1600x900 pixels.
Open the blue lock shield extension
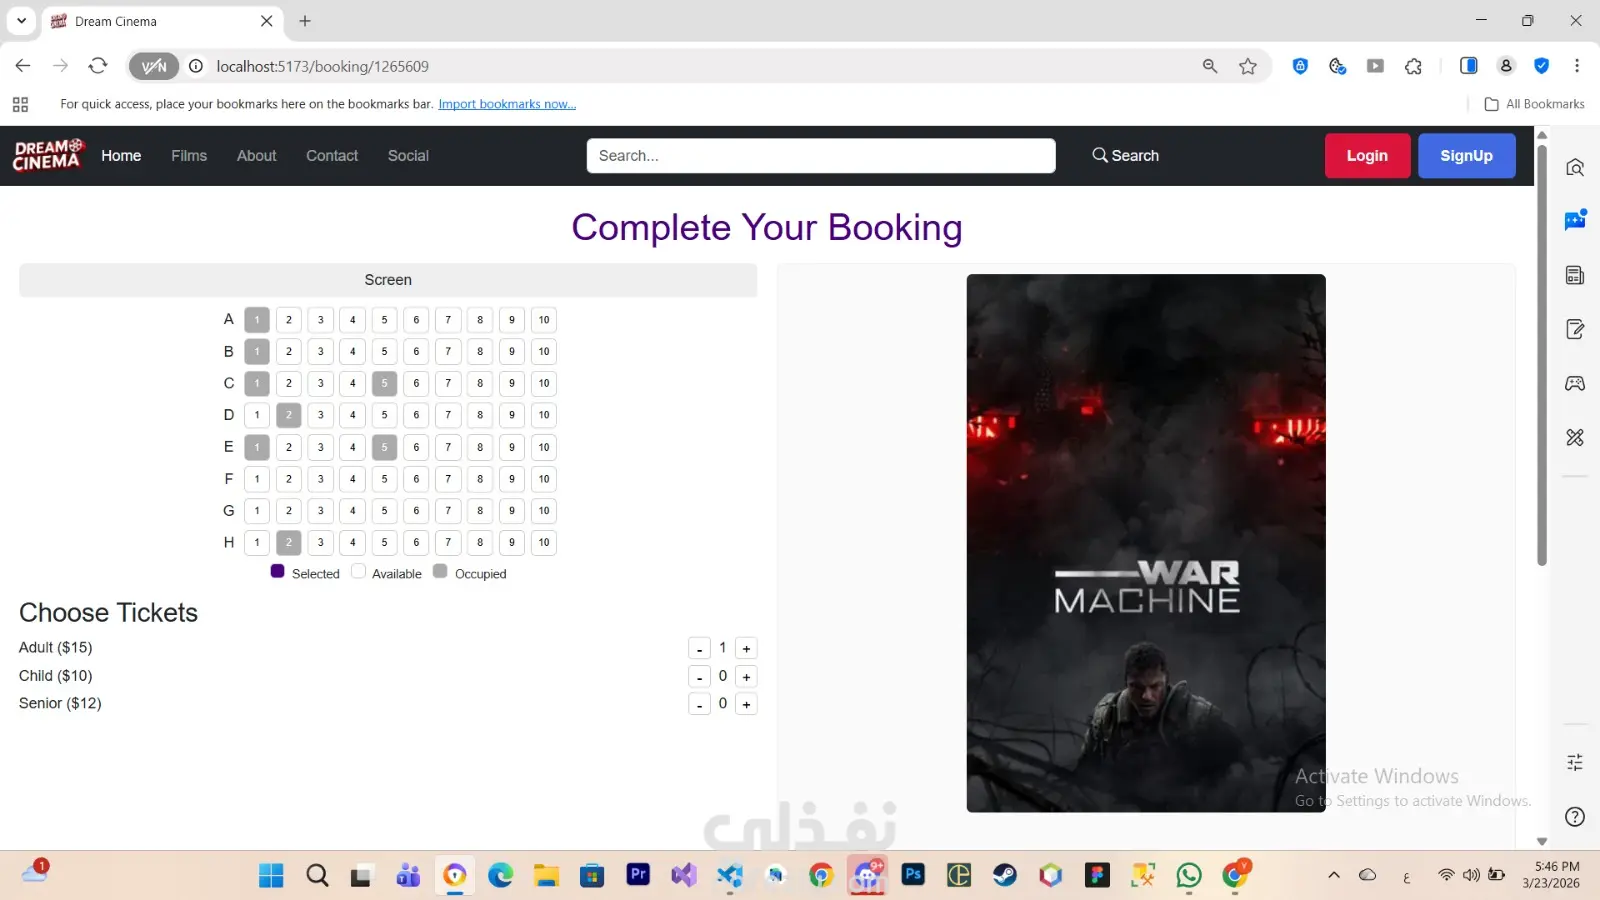click(1300, 66)
